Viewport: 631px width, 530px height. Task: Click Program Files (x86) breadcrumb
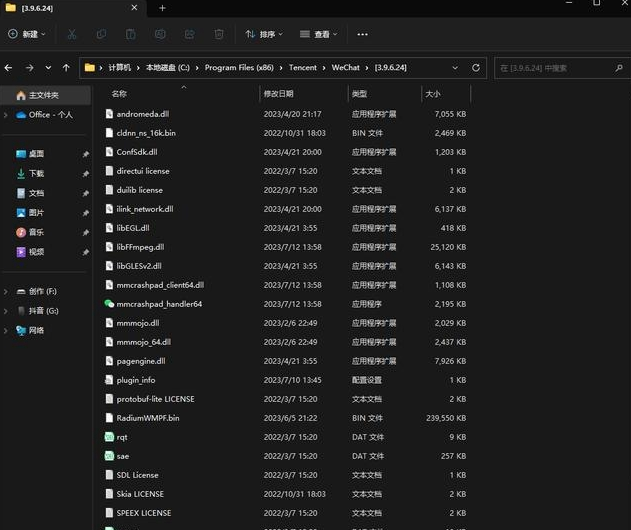pos(239,68)
